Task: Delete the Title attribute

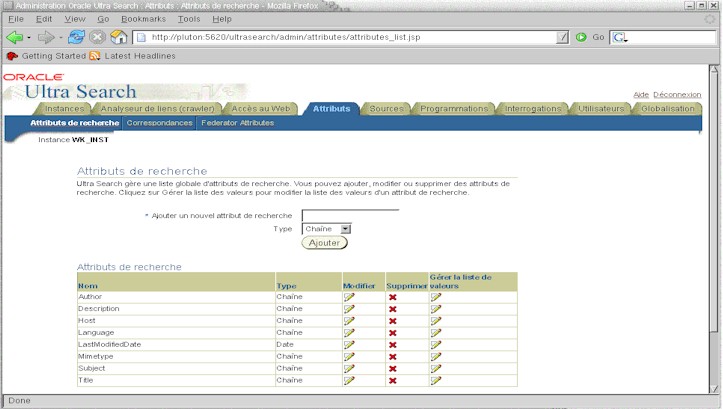Action: 392,381
